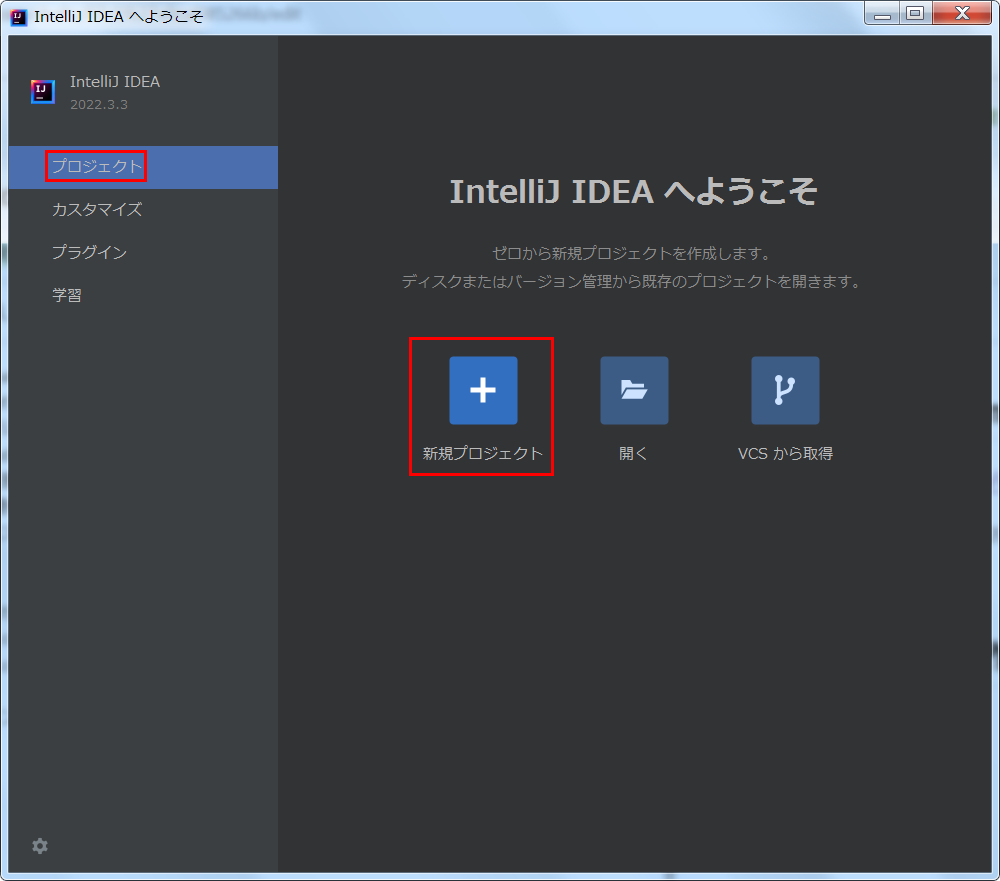Open the プラグイン tab
Screen dimensions: 1000x881
tap(143, 252)
